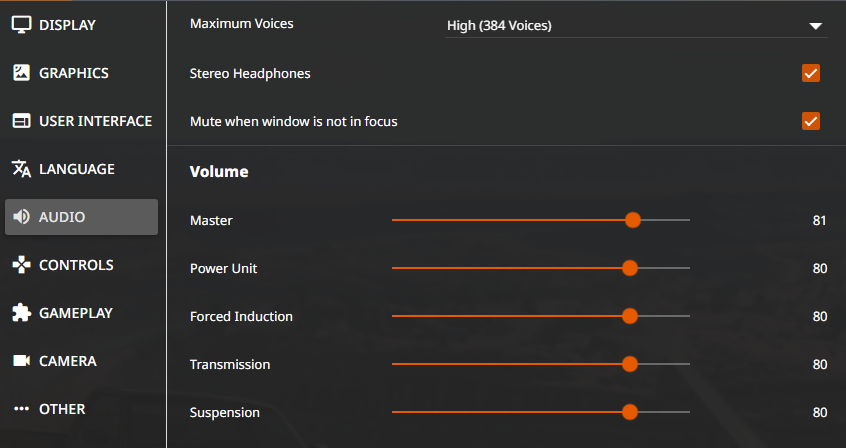846x448 pixels.
Task: Click the High (384 Voices) combo box
Action: (x=636, y=25)
